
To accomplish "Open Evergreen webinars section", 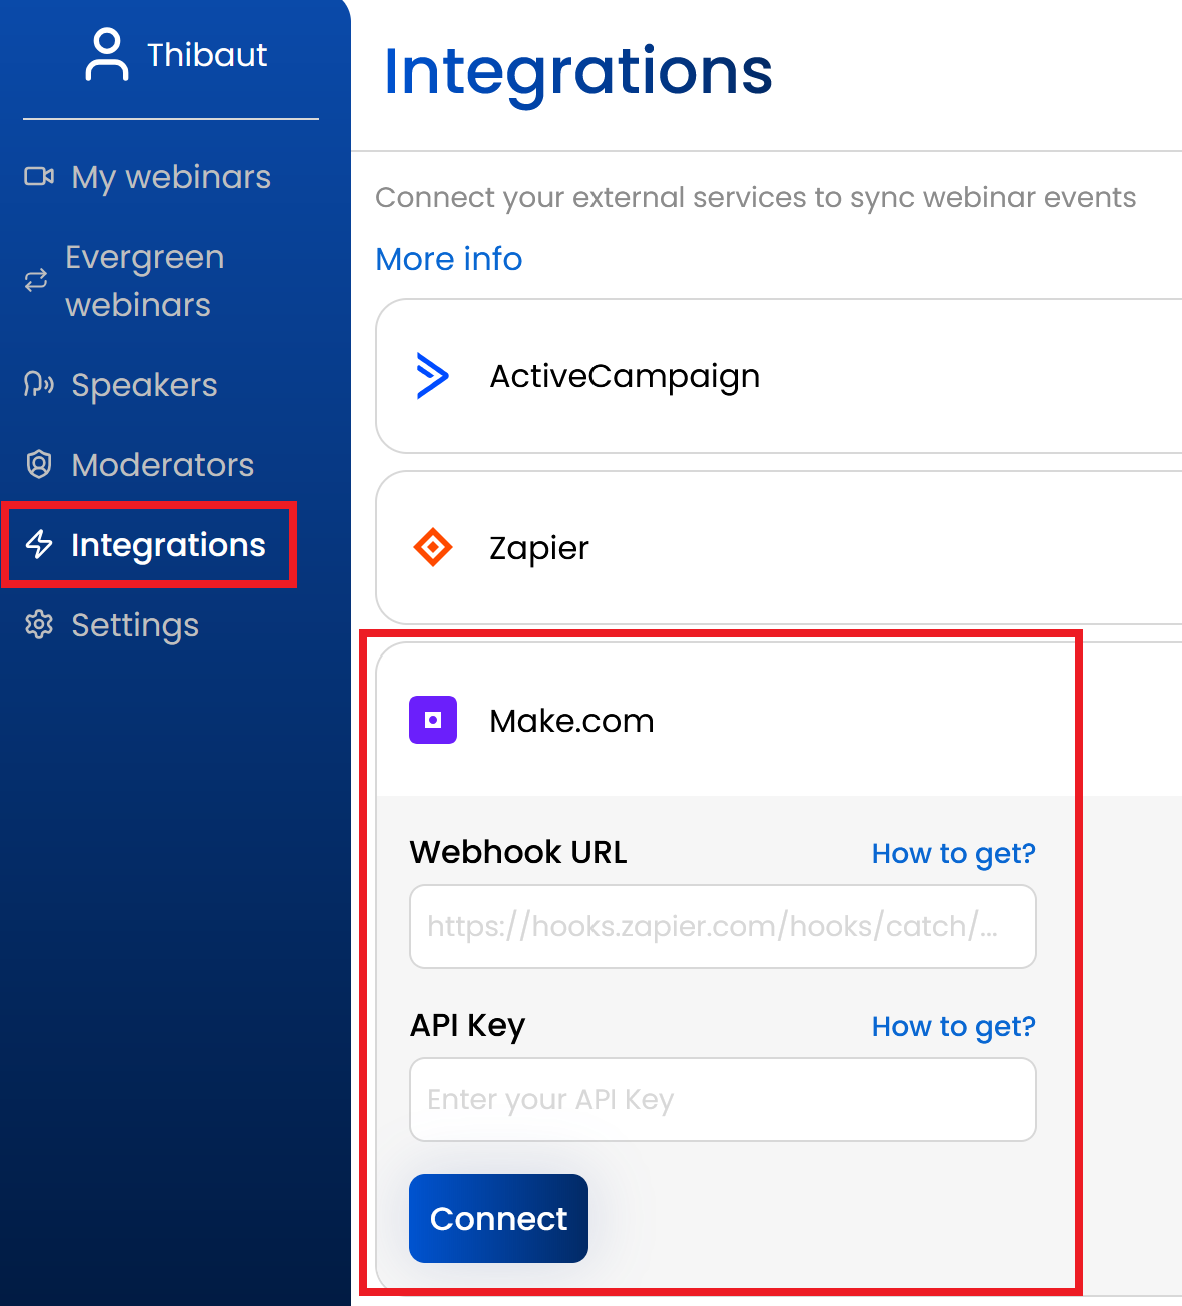I will (x=145, y=281).
